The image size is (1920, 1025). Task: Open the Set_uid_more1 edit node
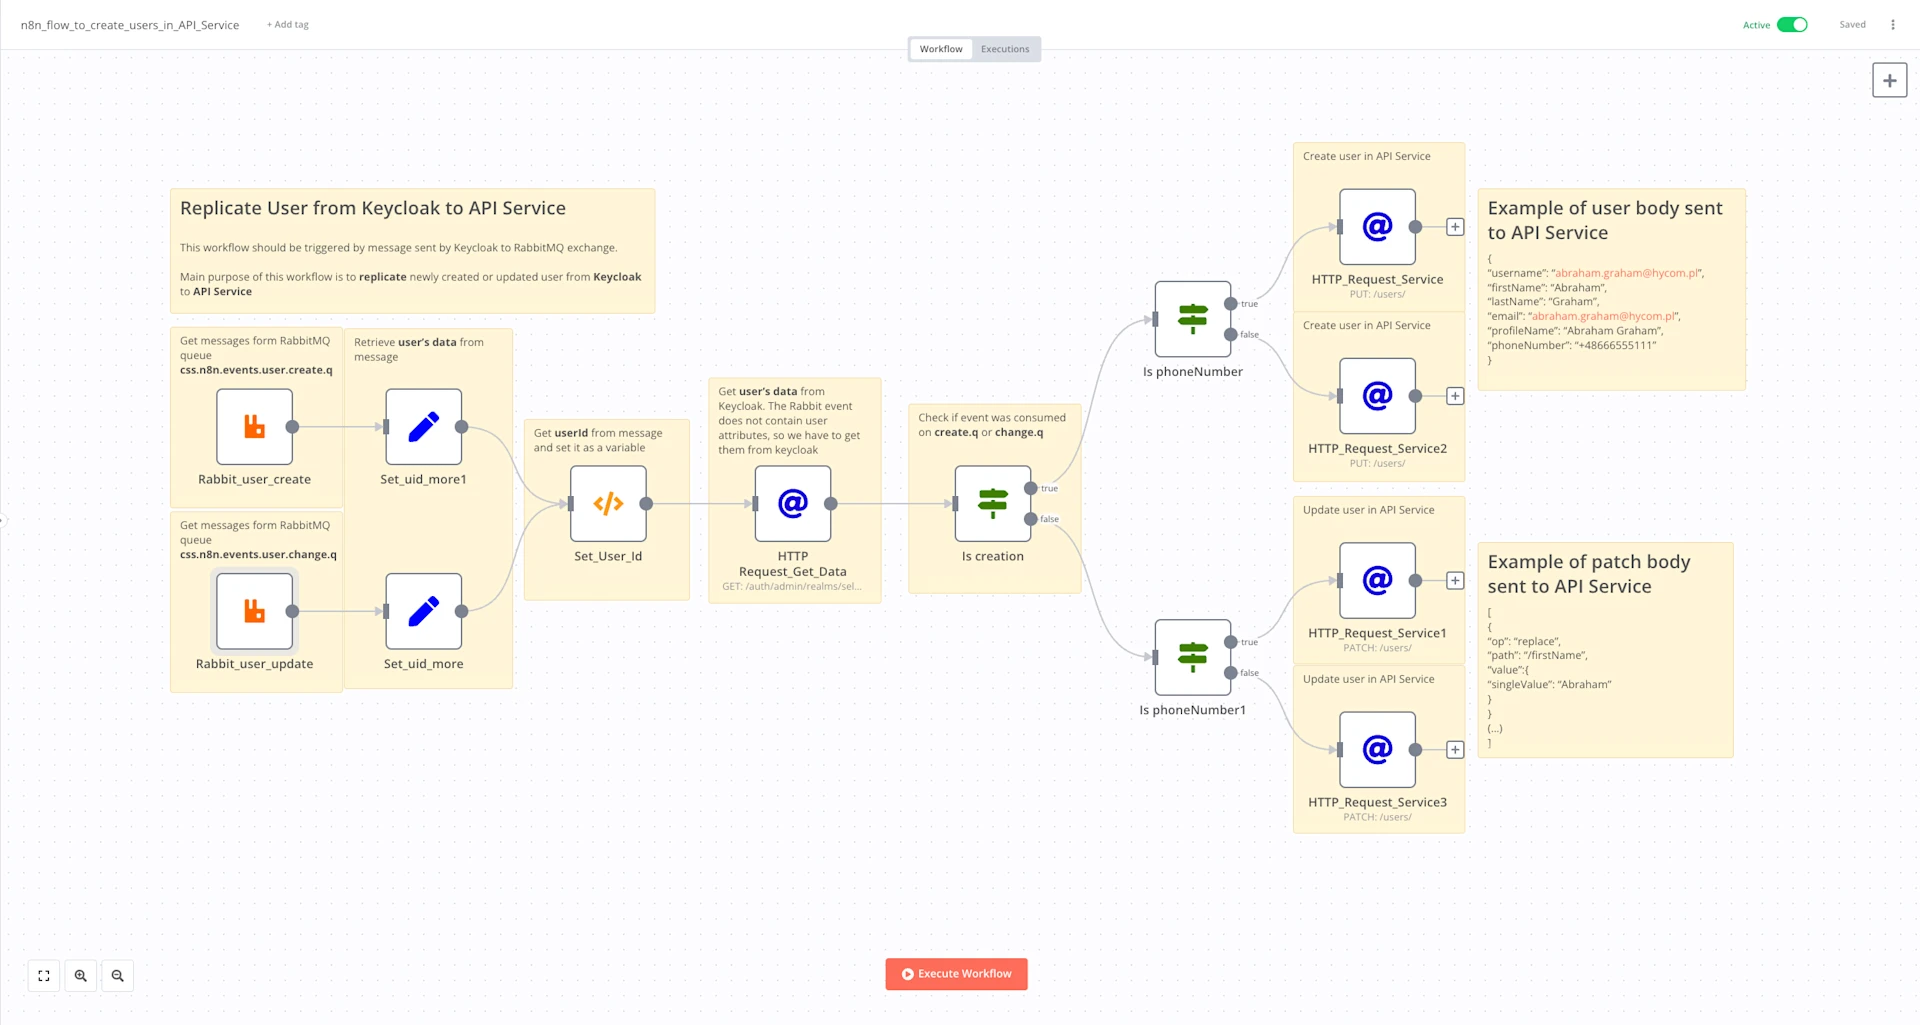click(423, 426)
